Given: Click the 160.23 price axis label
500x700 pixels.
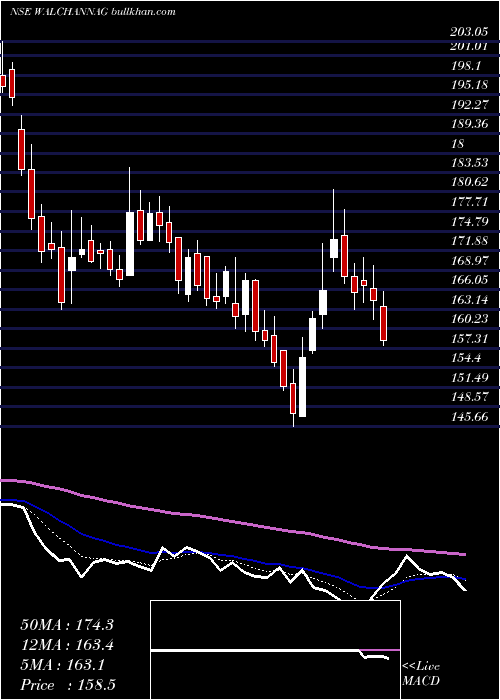Looking at the screenshot, I should coord(469,319).
